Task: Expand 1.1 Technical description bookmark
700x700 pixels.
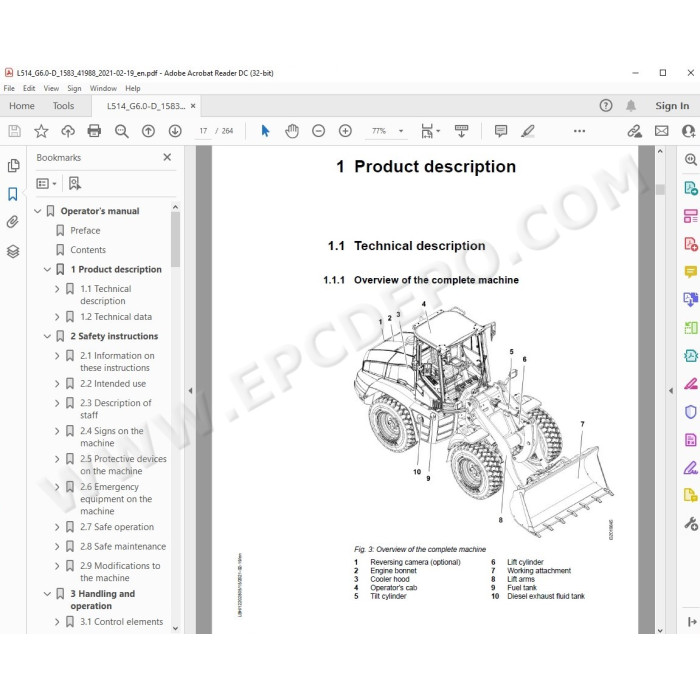Action: point(57,289)
